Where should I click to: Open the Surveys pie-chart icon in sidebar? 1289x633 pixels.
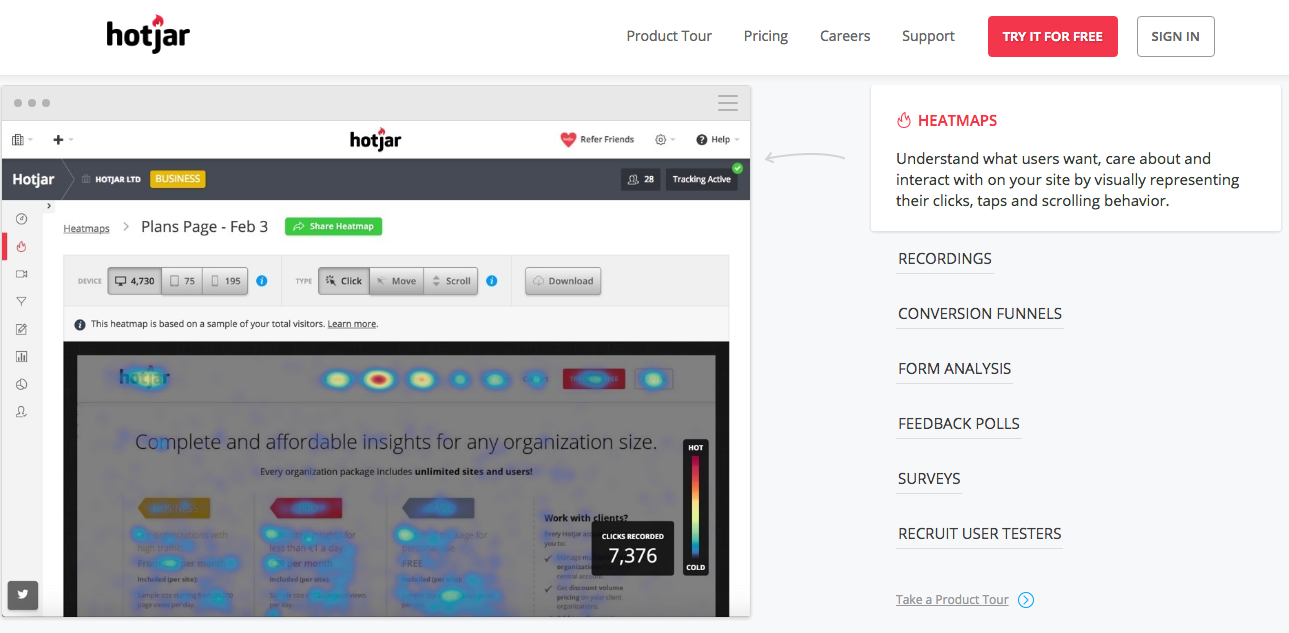coord(21,384)
